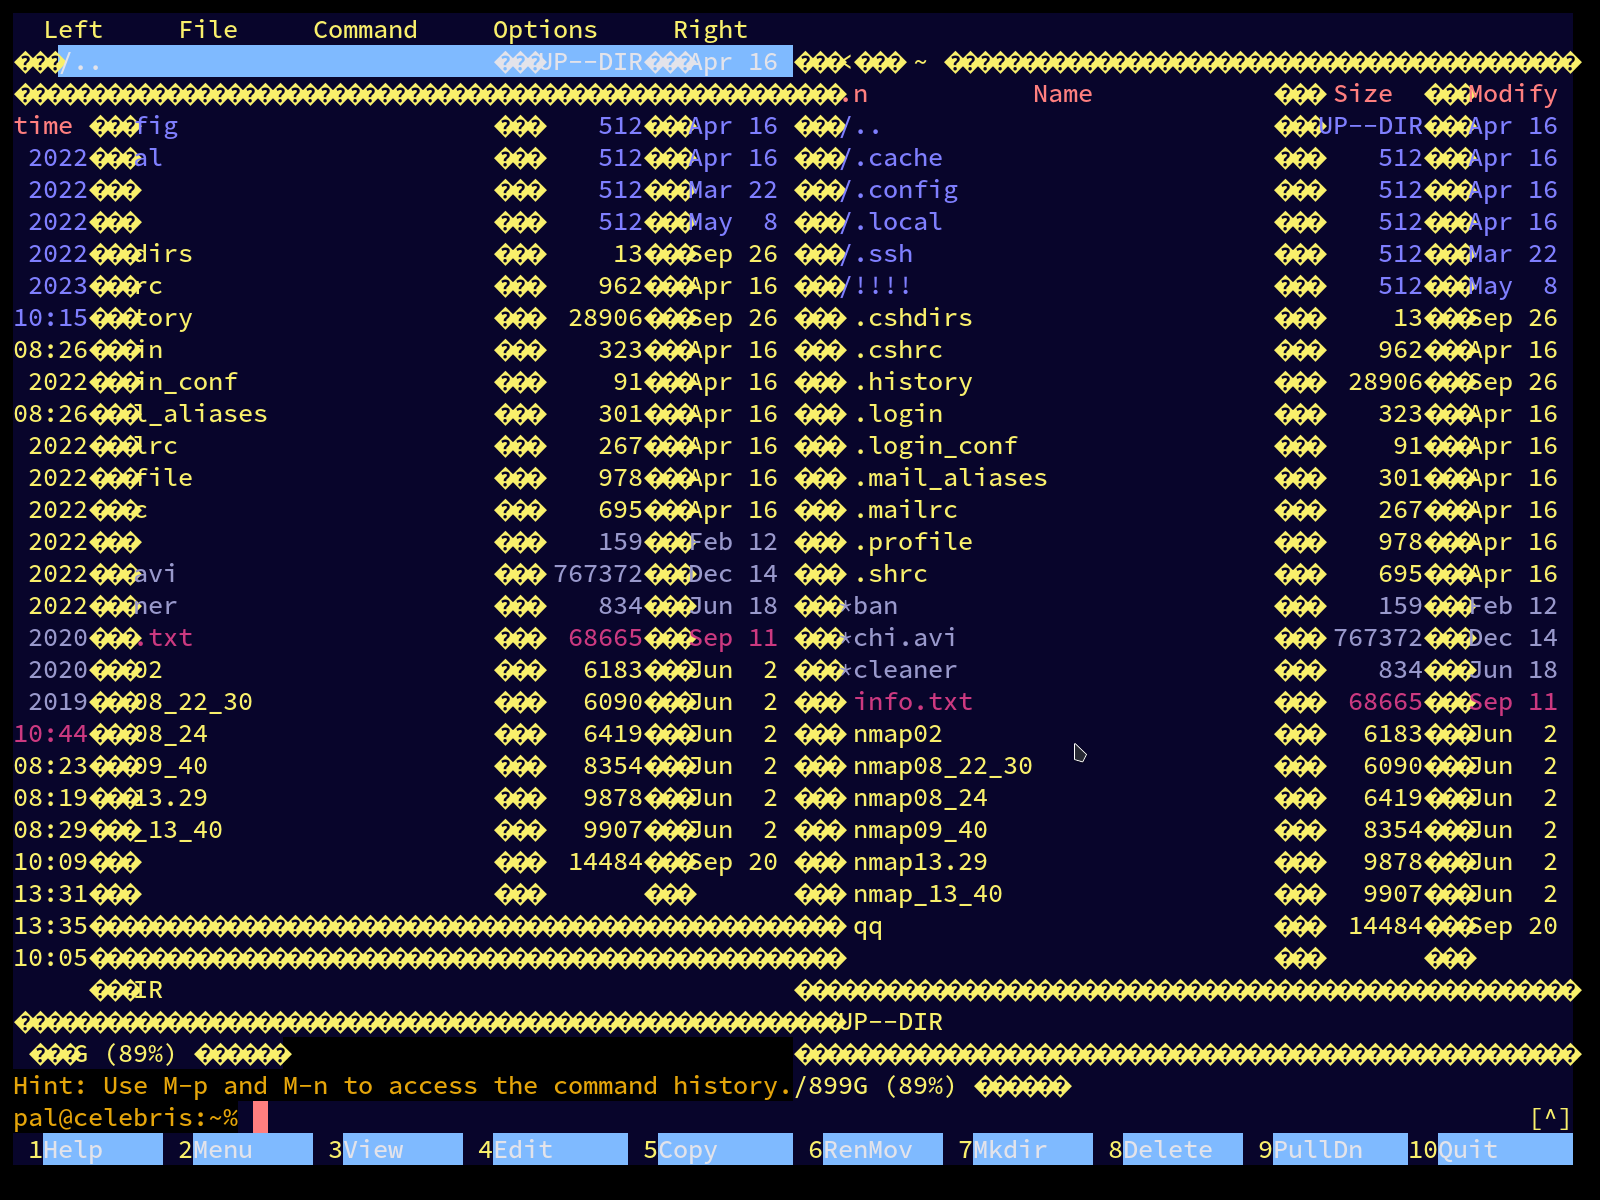Screen dimensions: 1600x1200
Task: Click the 10Quit function key button
Action: point(1490,1150)
